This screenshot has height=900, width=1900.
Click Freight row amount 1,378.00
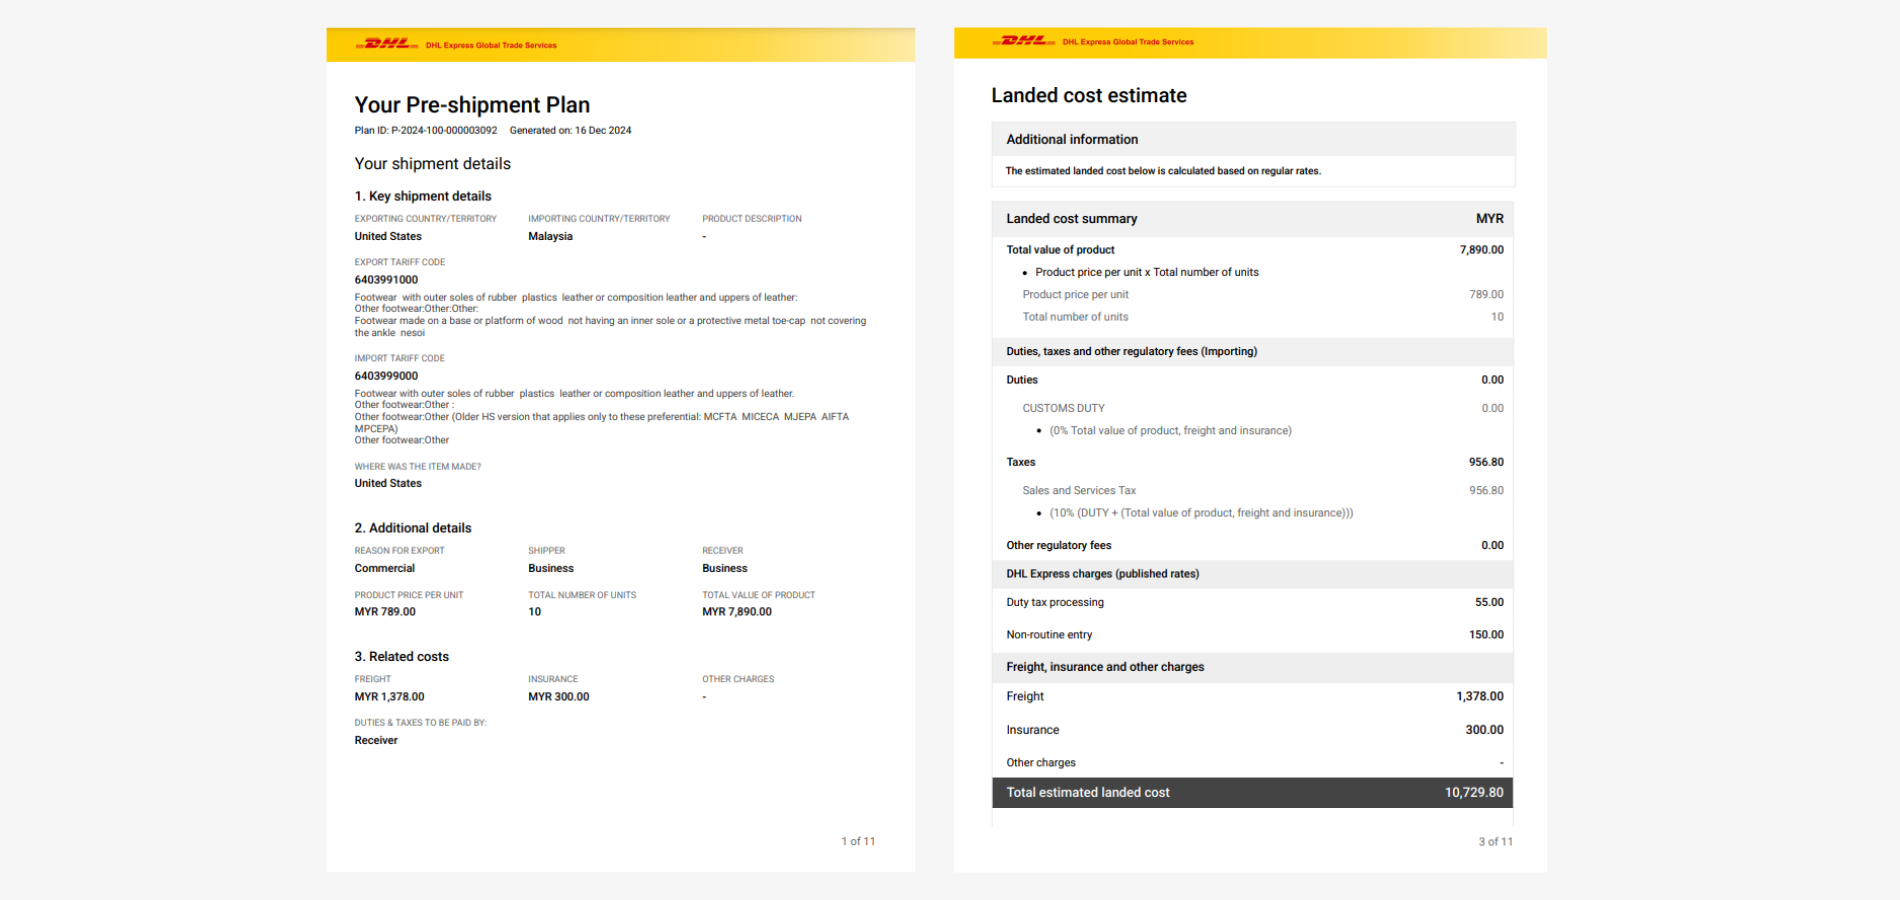pos(1480,696)
